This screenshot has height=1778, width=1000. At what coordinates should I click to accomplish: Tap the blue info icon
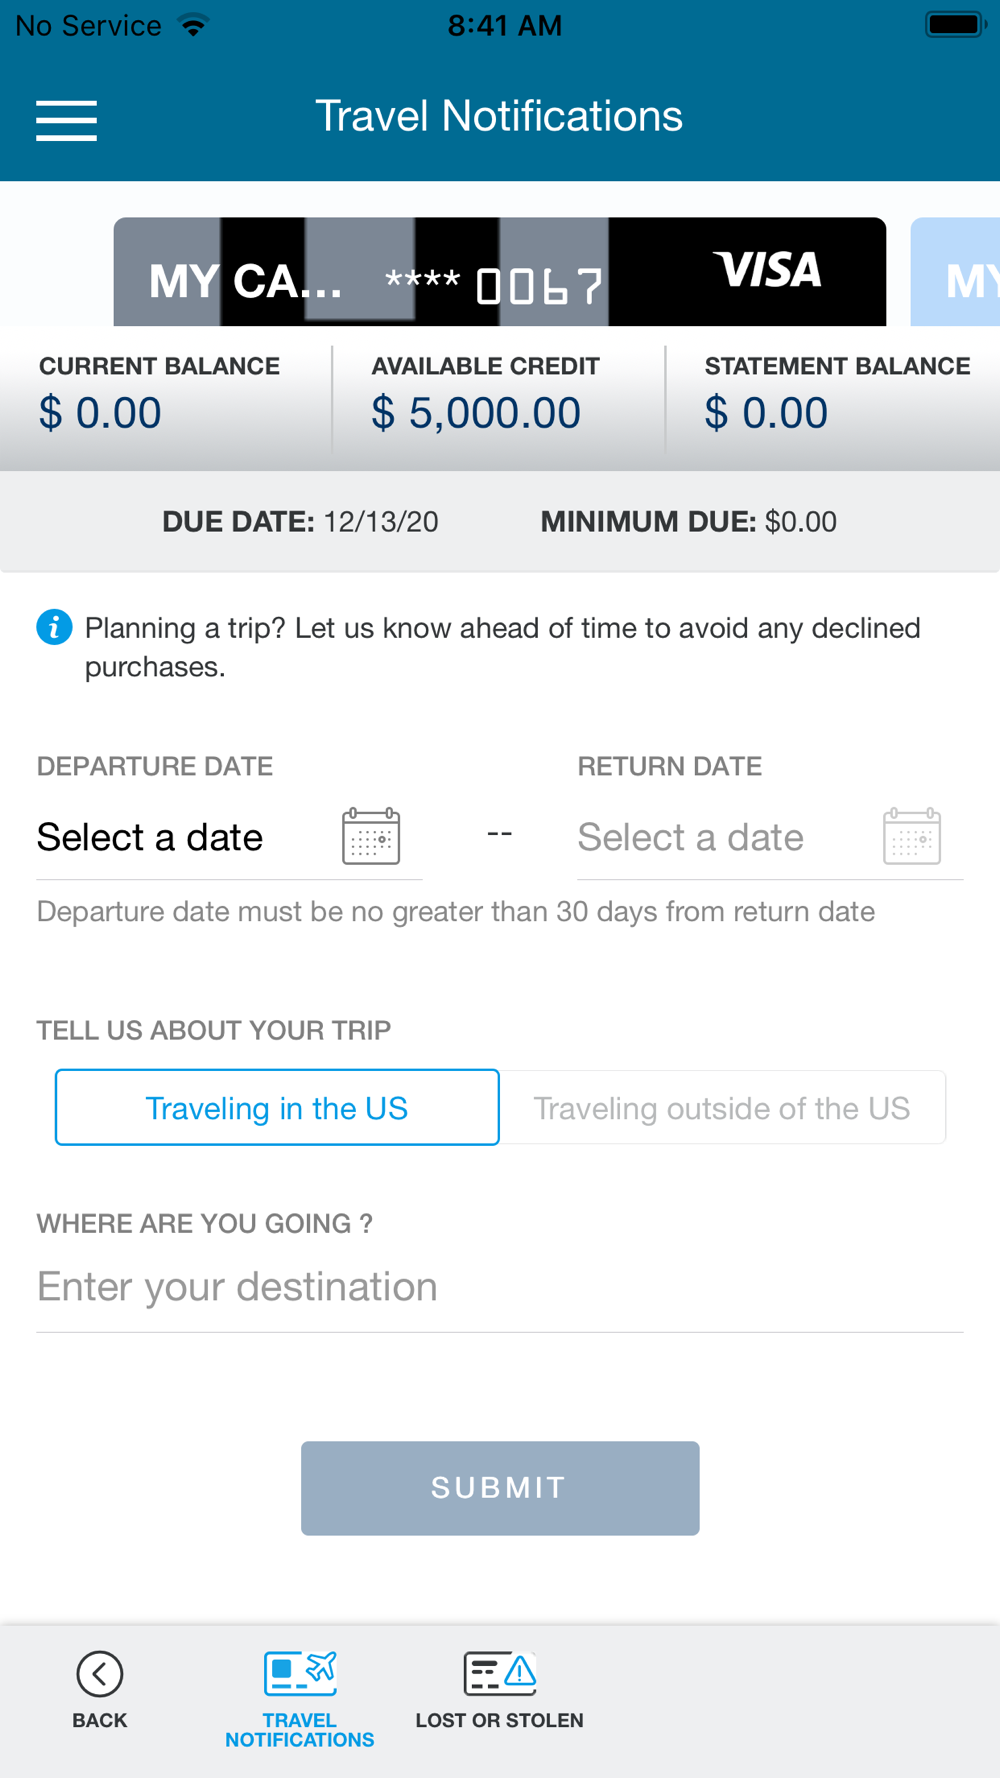click(54, 627)
